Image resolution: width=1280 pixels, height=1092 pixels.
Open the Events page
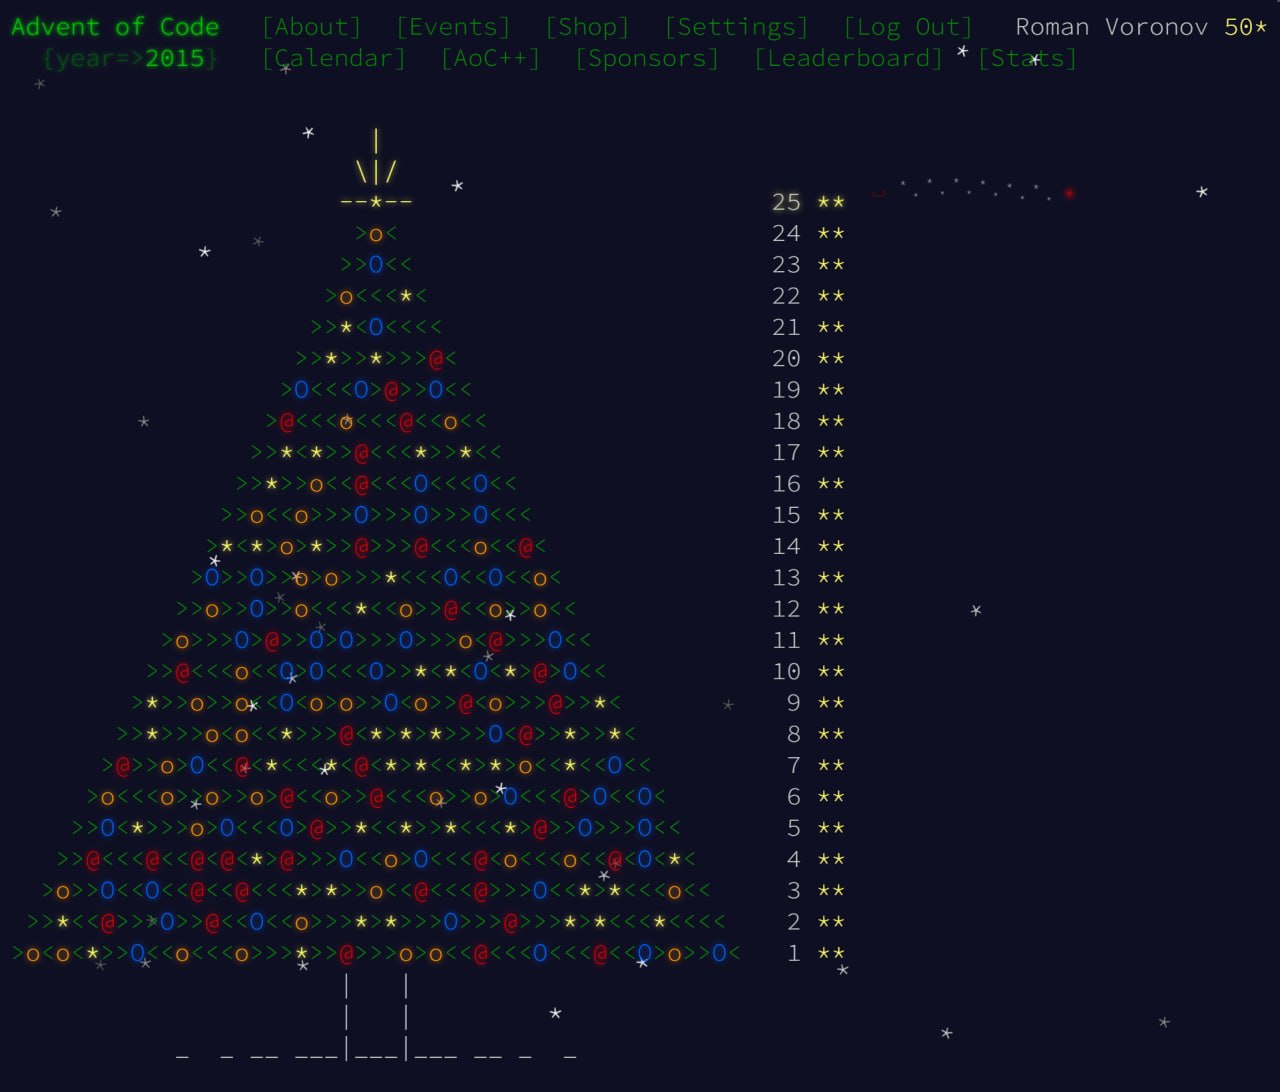[x=453, y=27]
